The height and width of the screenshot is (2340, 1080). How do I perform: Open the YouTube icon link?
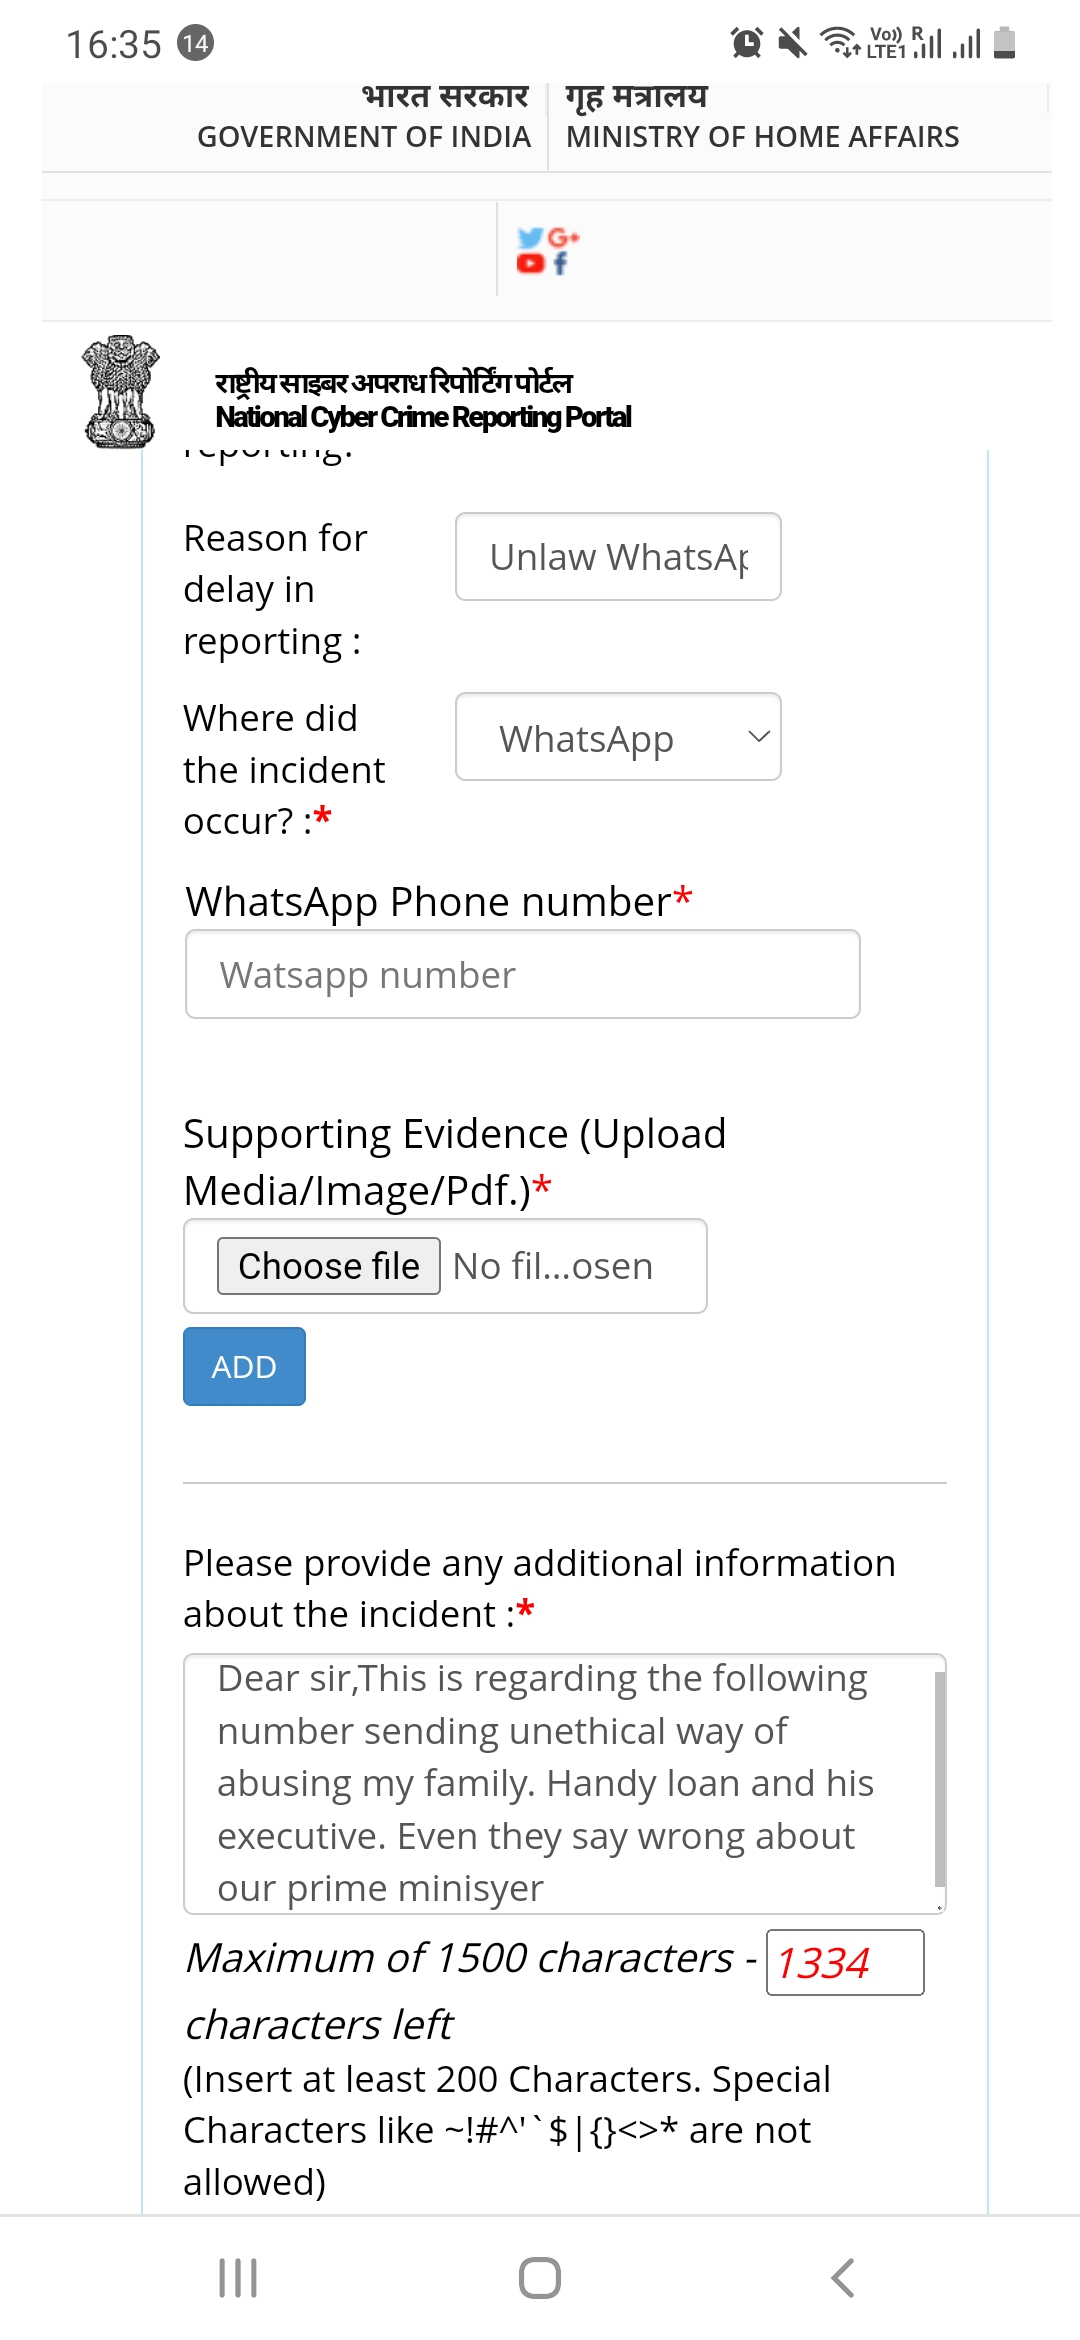click(529, 263)
